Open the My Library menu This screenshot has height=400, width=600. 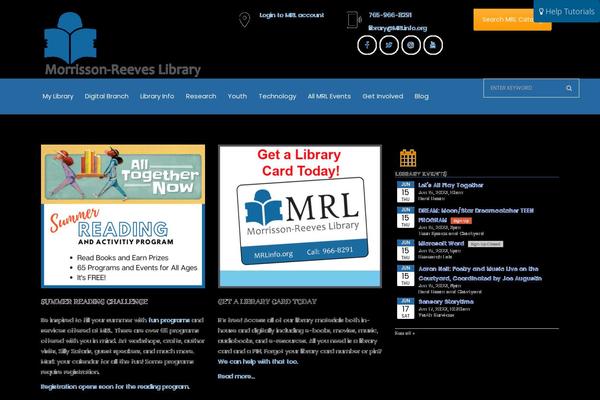coord(58,96)
